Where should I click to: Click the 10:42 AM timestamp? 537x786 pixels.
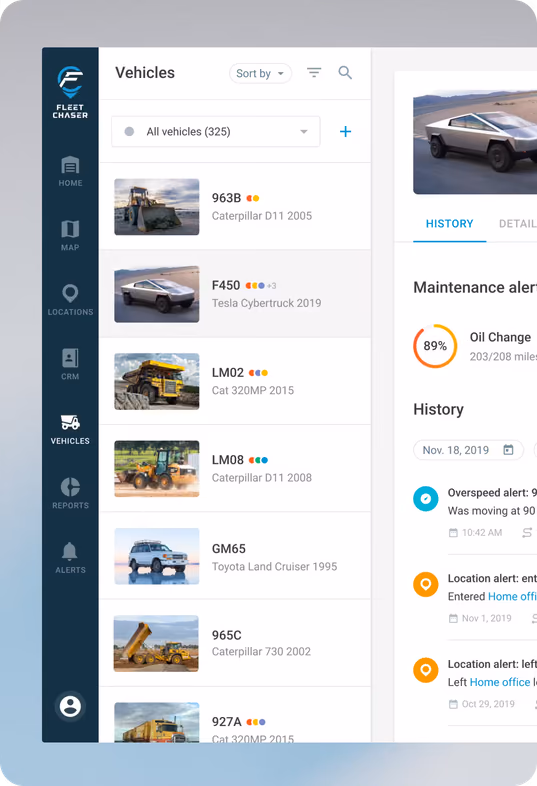482,532
